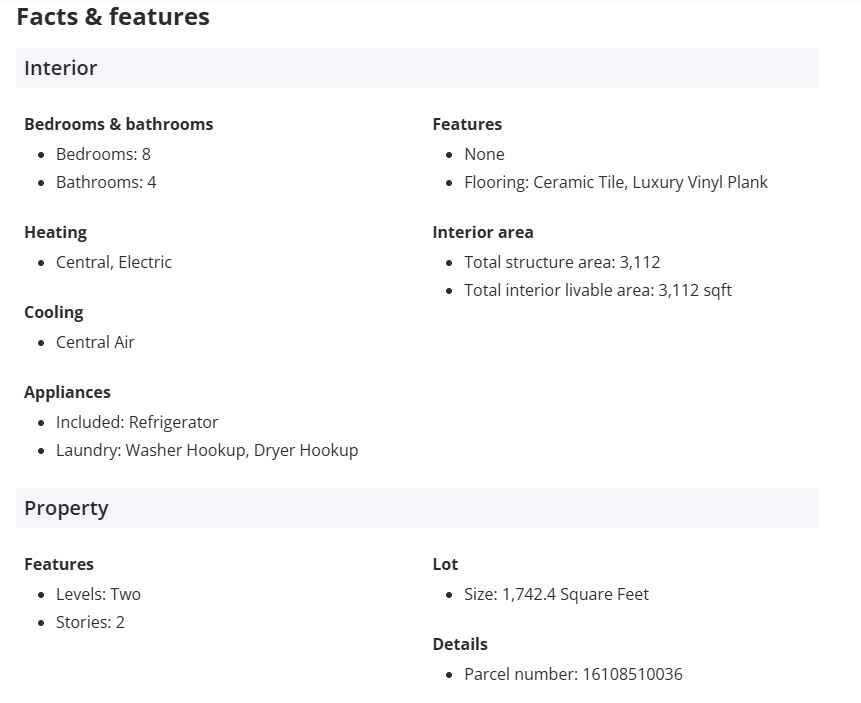Select the Property section header
The width and height of the screenshot is (861, 703).
66,508
